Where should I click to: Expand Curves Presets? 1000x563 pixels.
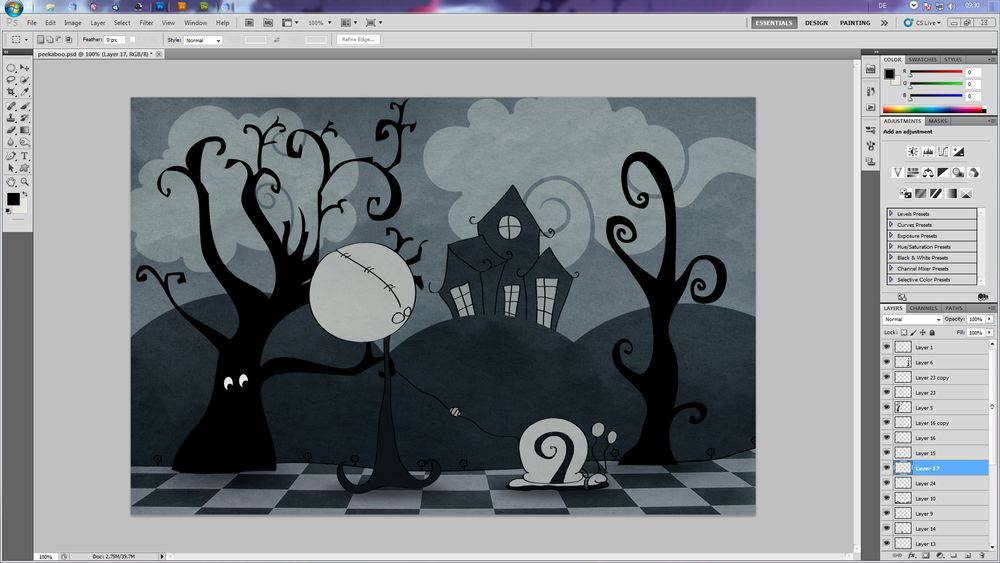(x=891, y=224)
